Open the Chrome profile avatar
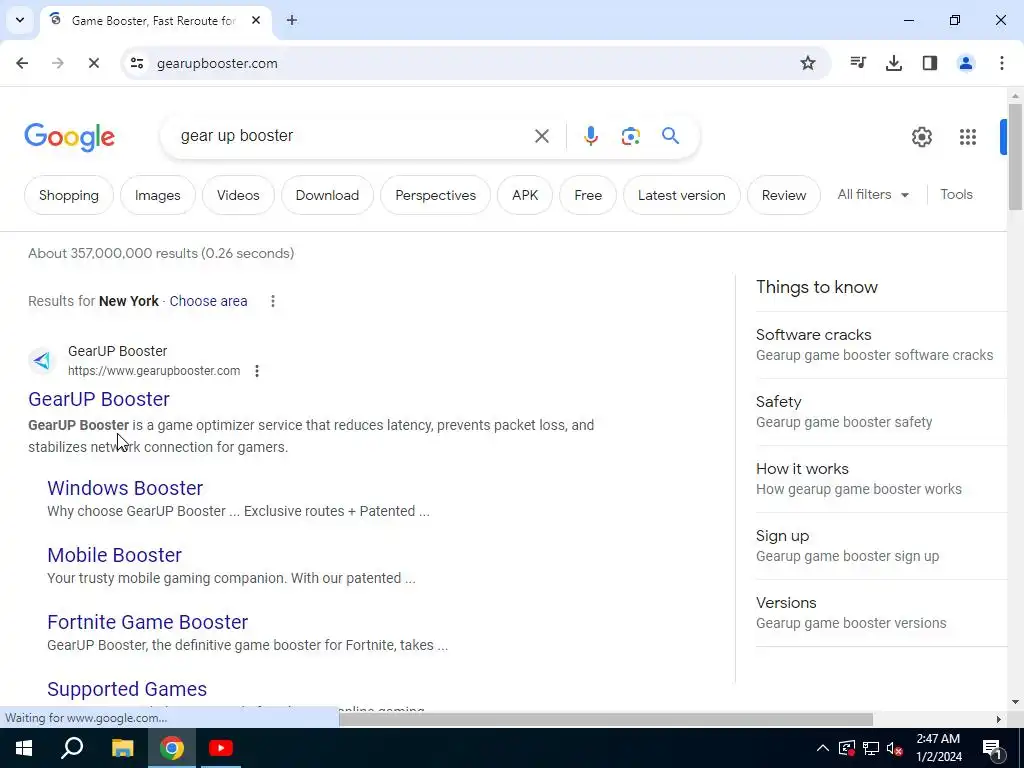Image resolution: width=1024 pixels, height=768 pixels. (966, 63)
